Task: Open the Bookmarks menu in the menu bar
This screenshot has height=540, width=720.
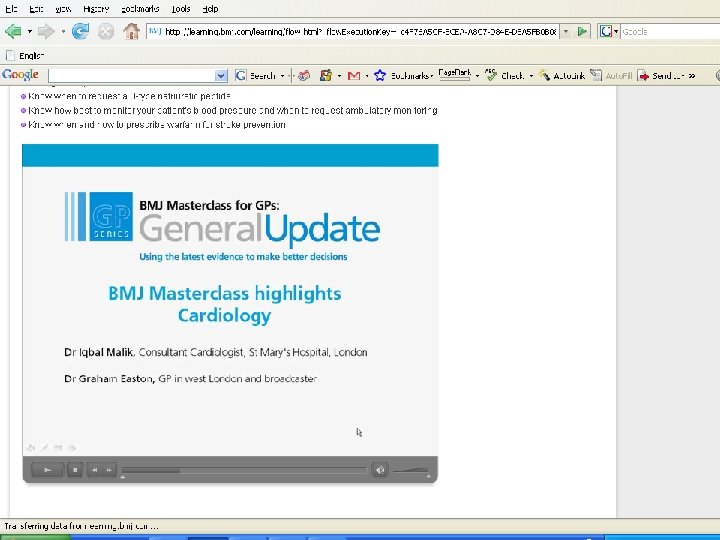Action: pos(140,9)
